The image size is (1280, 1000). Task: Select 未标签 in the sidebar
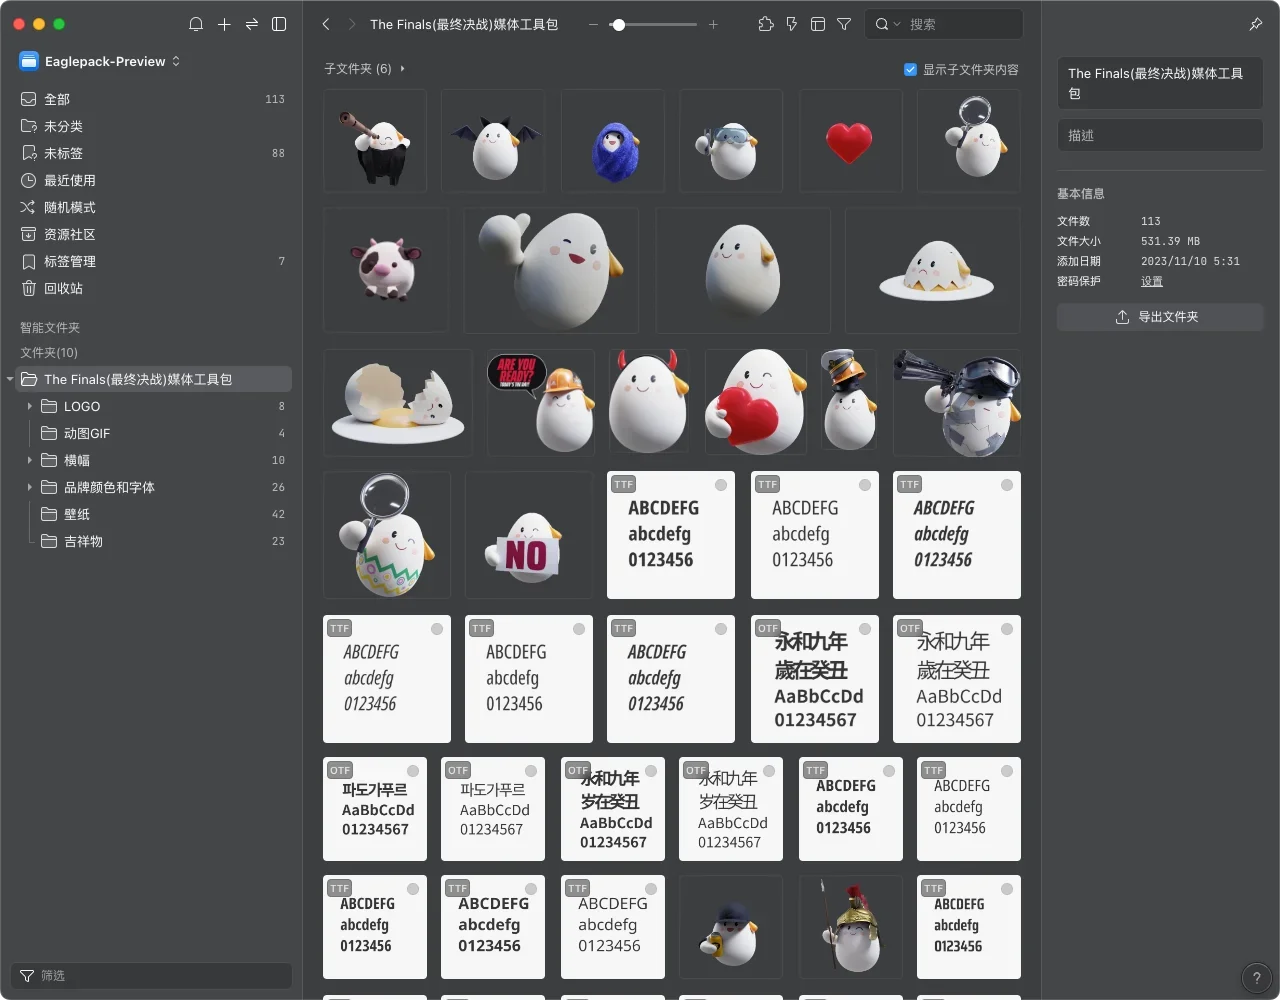[63, 153]
